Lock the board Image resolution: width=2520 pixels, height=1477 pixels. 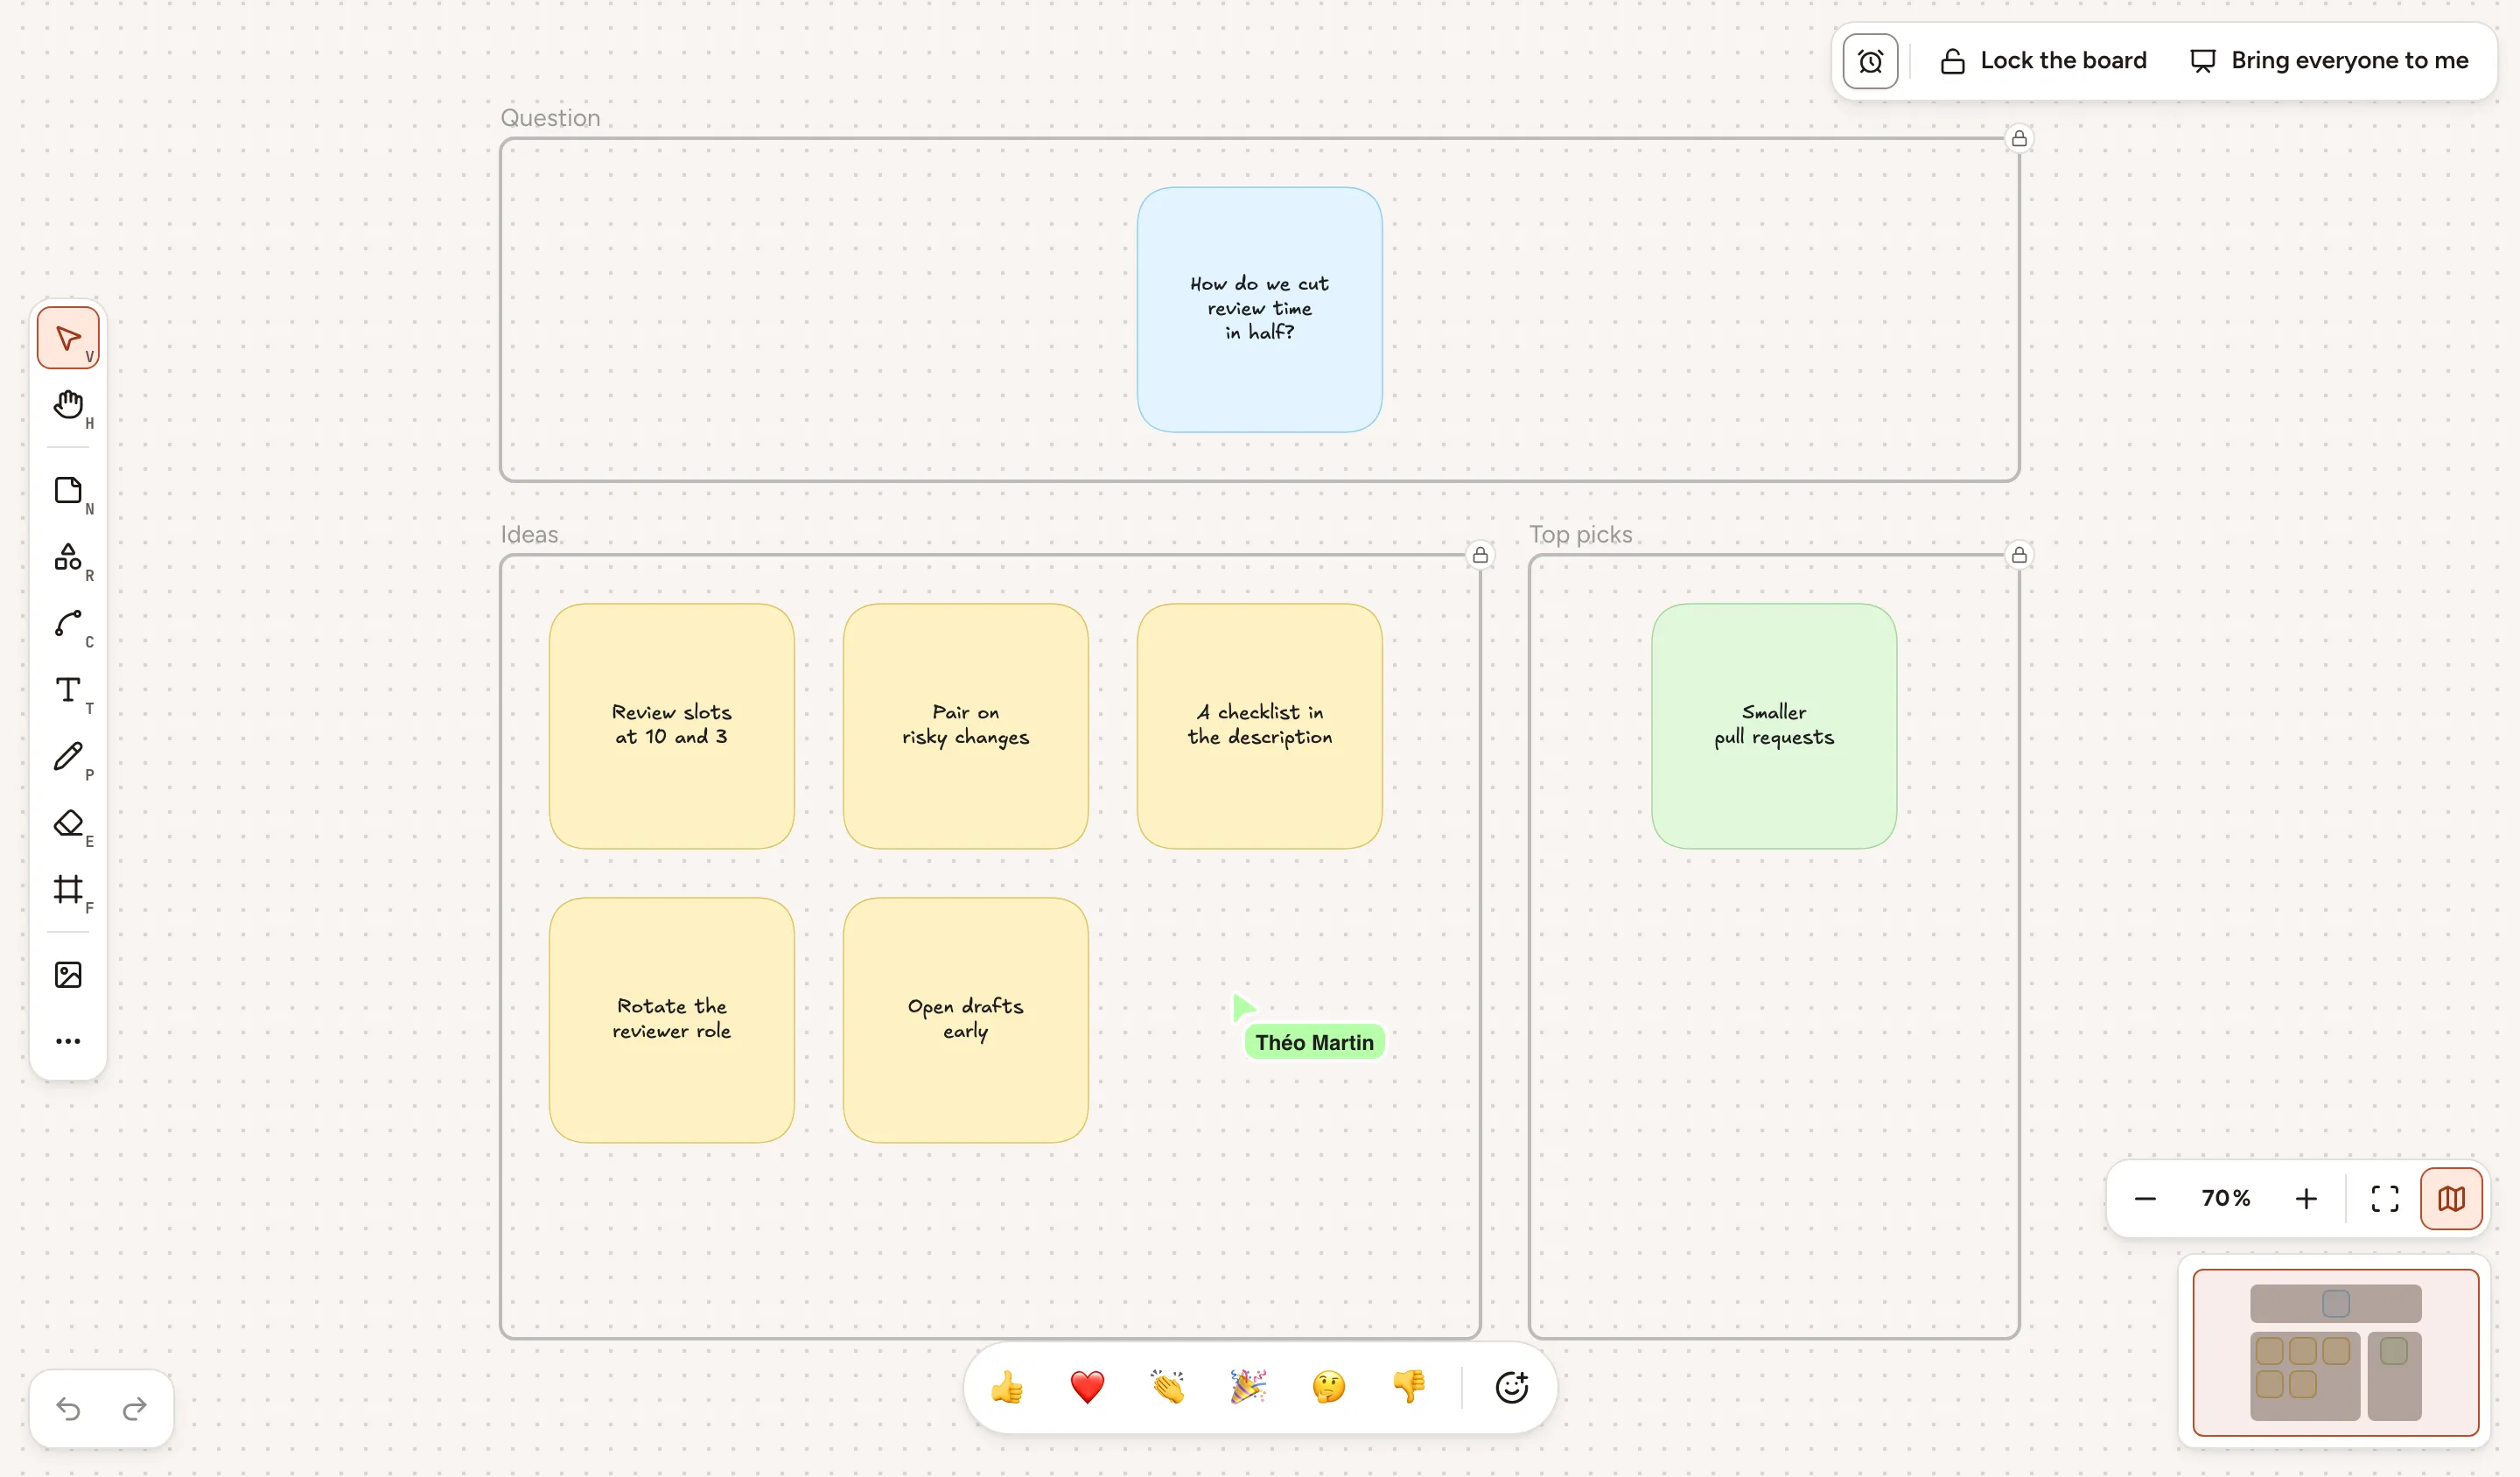click(x=2043, y=61)
